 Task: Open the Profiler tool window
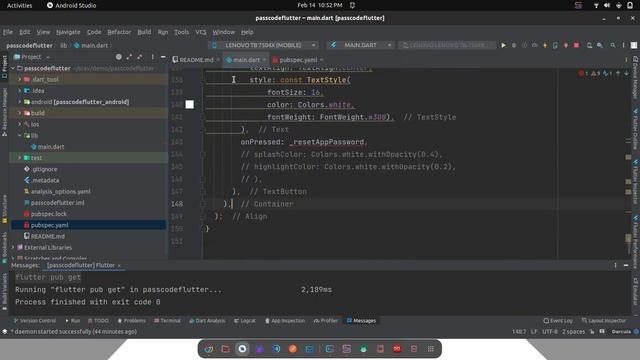pos(326,320)
